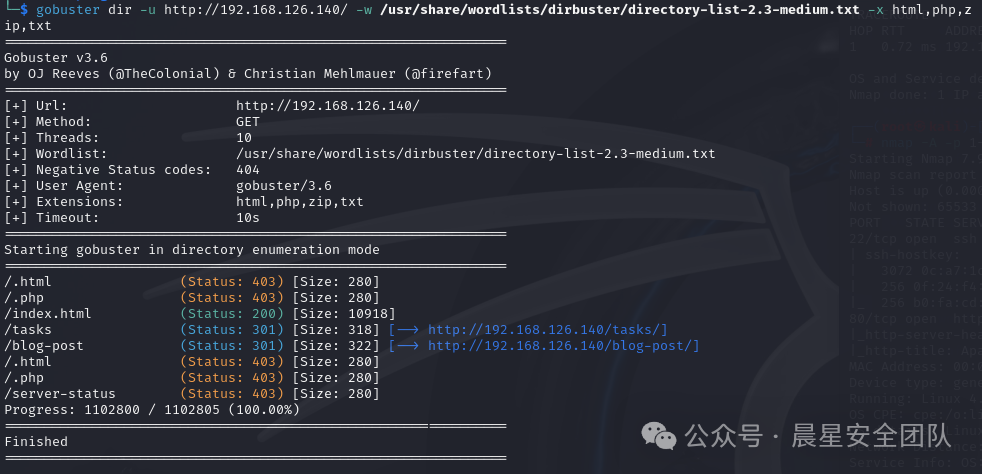Screen dimensions: 982x474
Task: Click the 'Finished' status line
Action: (x=36, y=442)
